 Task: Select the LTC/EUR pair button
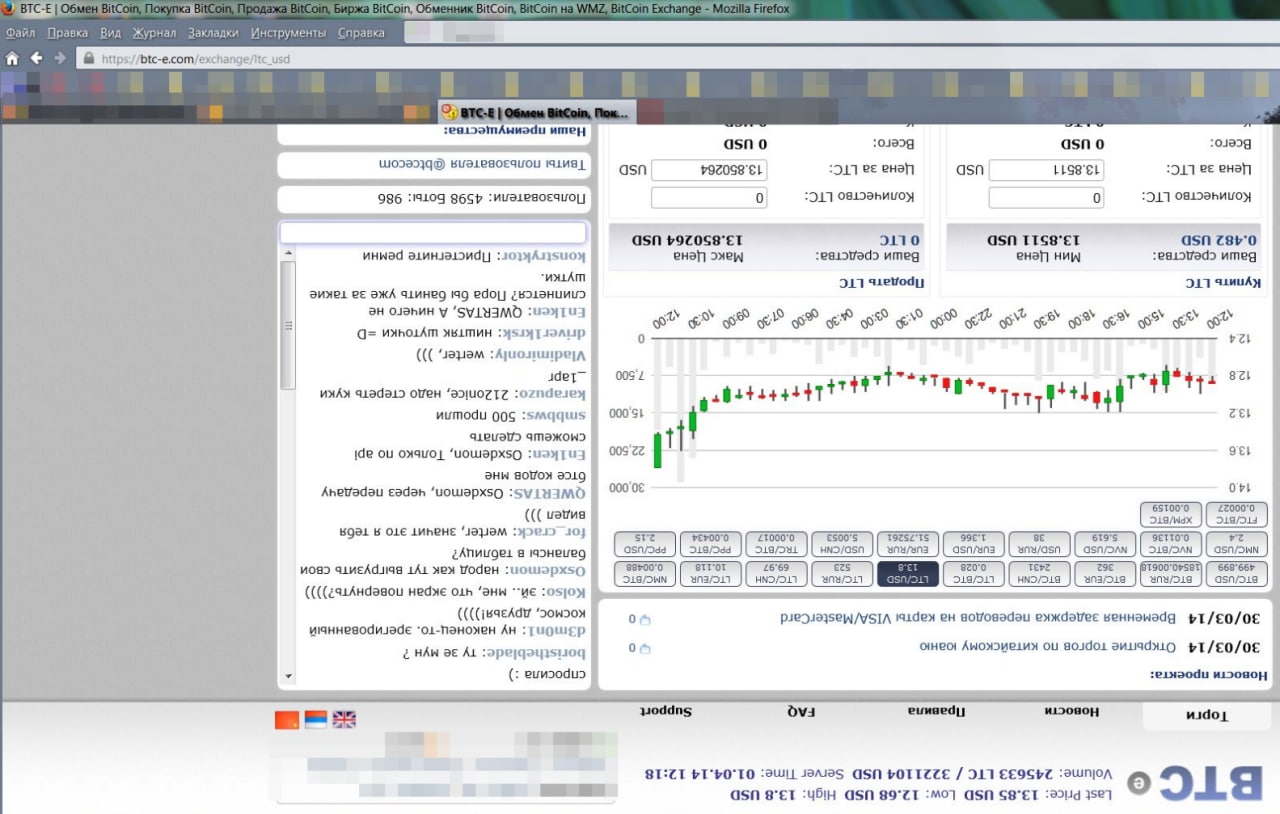tap(711, 573)
